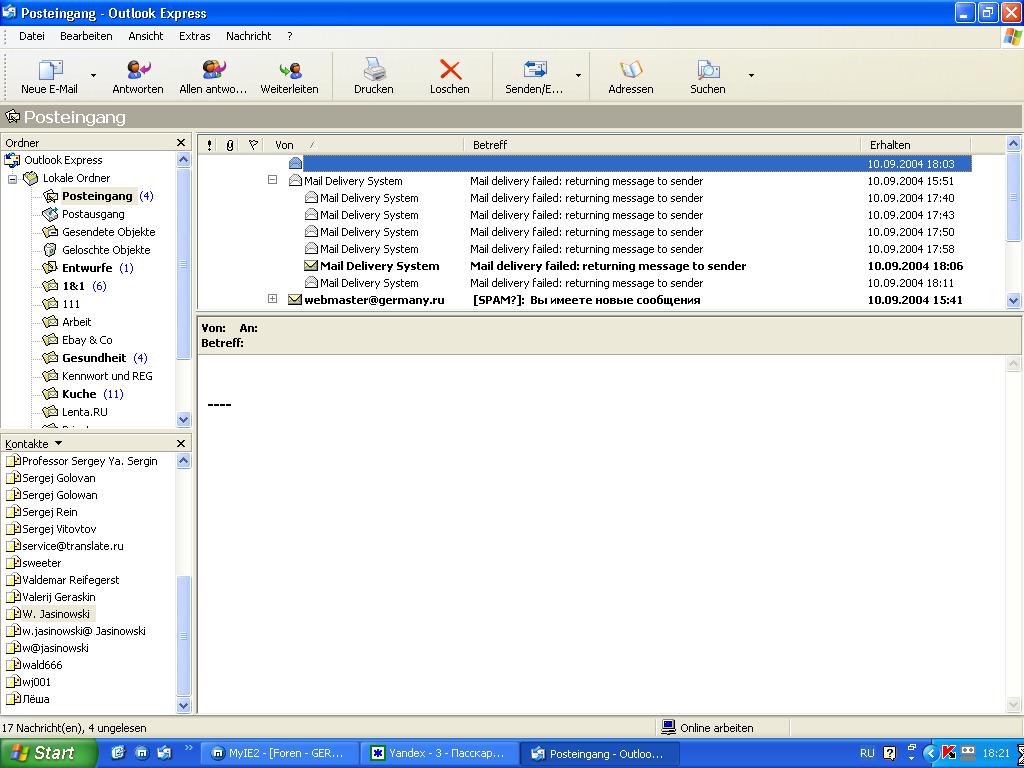The width and height of the screenshot is (1024, 768).
Task: Collapse the Lokale Ordner tree node
Action: click(x=12, y=178)
